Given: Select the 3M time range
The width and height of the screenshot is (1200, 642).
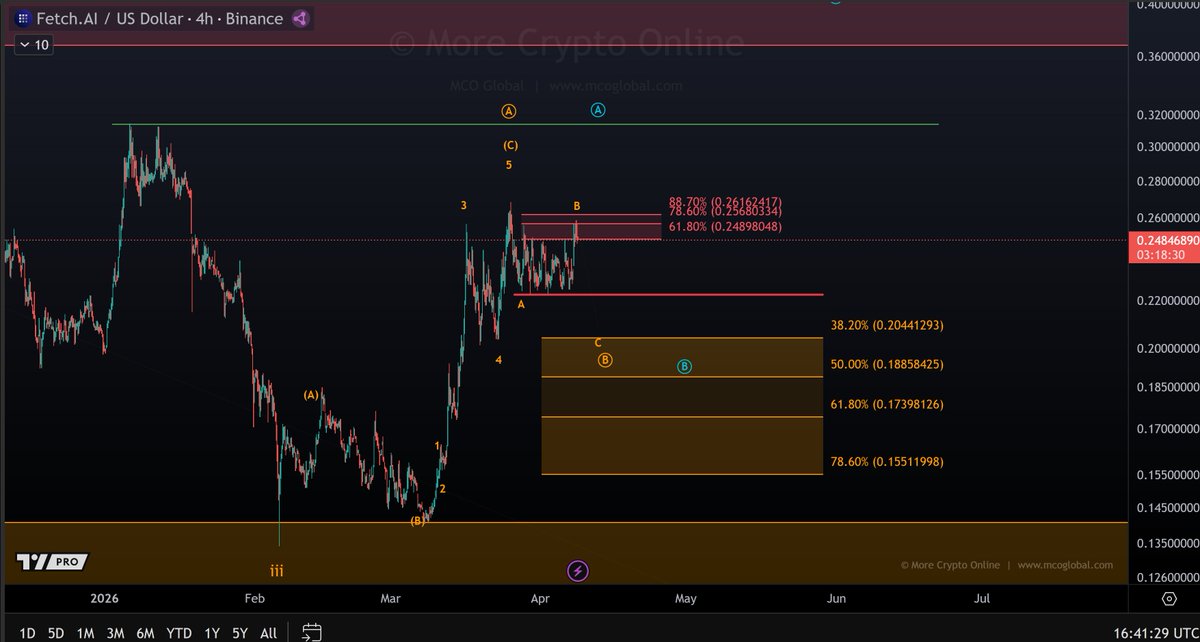Looking at the screenshot, I should pyautogui.click(x=116, y=633).
